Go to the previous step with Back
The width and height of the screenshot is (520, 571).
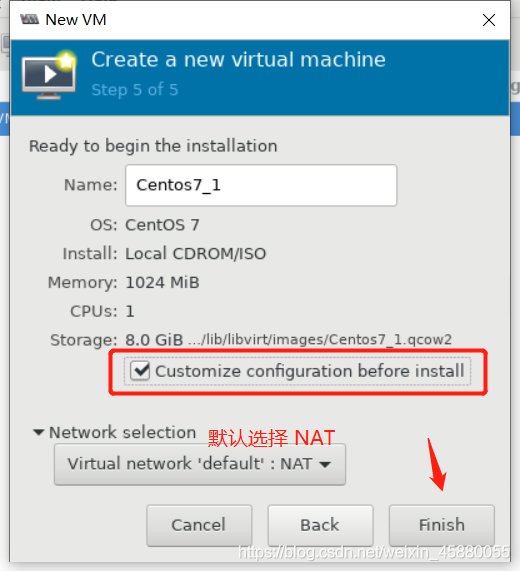pos(320,525)
